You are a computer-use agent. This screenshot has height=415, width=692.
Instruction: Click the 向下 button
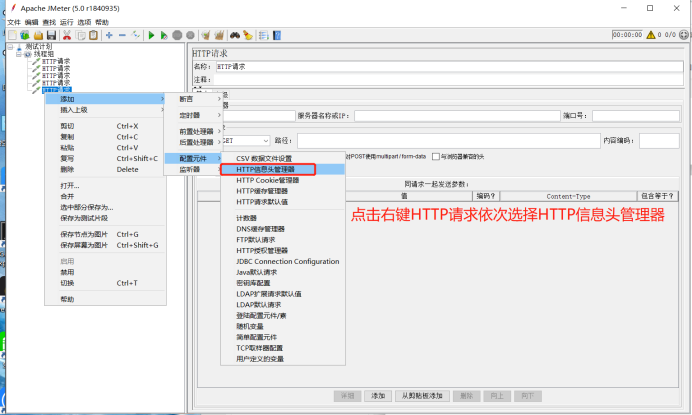tap(528, 396)
